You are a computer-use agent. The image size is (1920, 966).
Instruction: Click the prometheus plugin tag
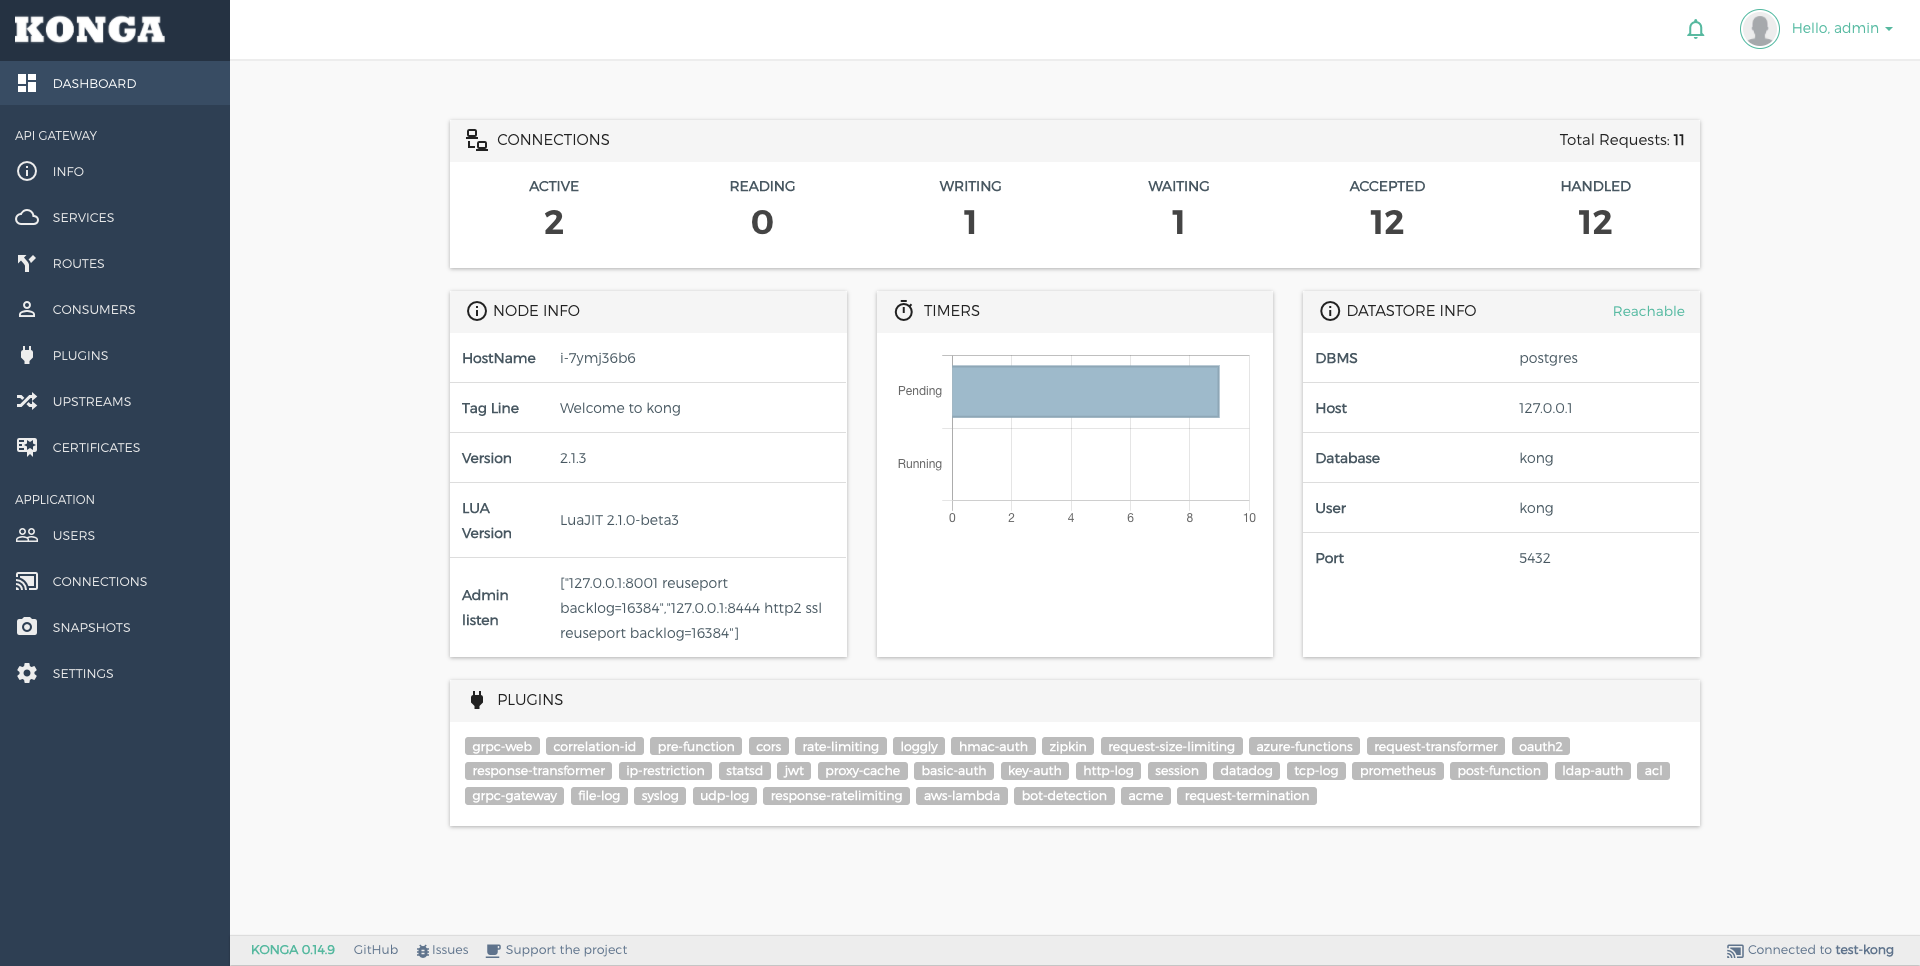click(x=1397, y=771)
